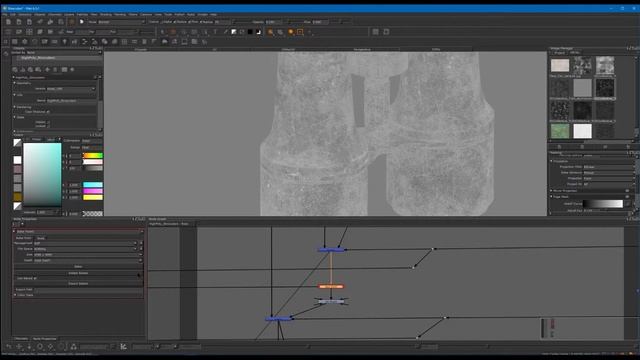
Task: Click inside the teal color picker square
Action: 42,175
